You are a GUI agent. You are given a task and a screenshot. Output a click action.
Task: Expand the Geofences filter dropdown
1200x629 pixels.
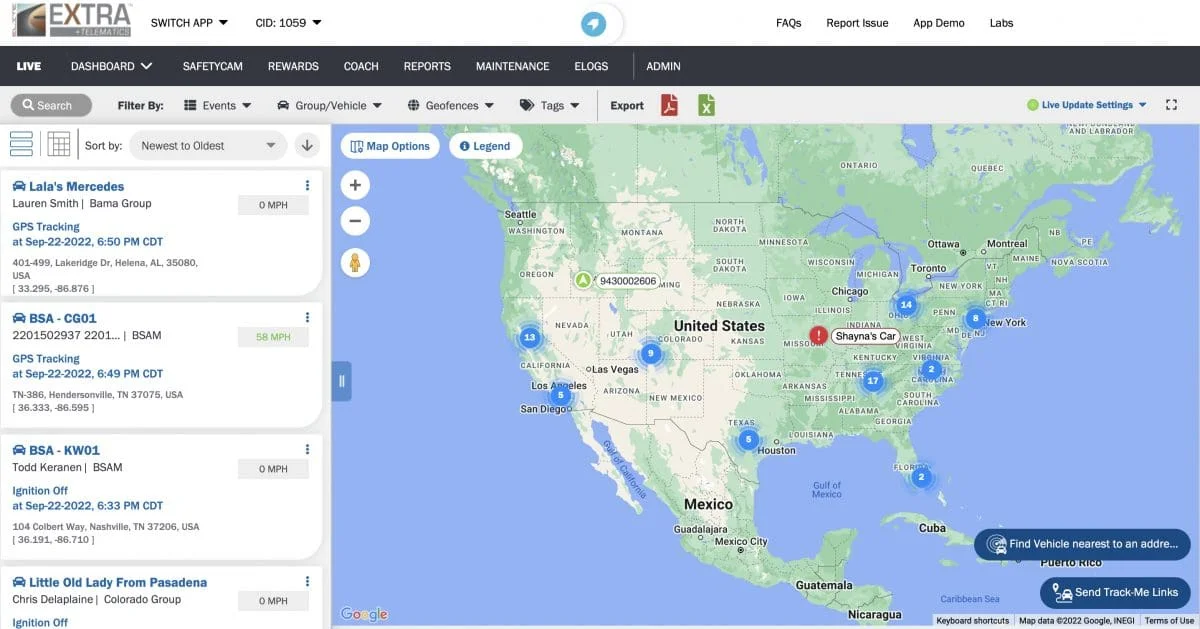[451, 105]
